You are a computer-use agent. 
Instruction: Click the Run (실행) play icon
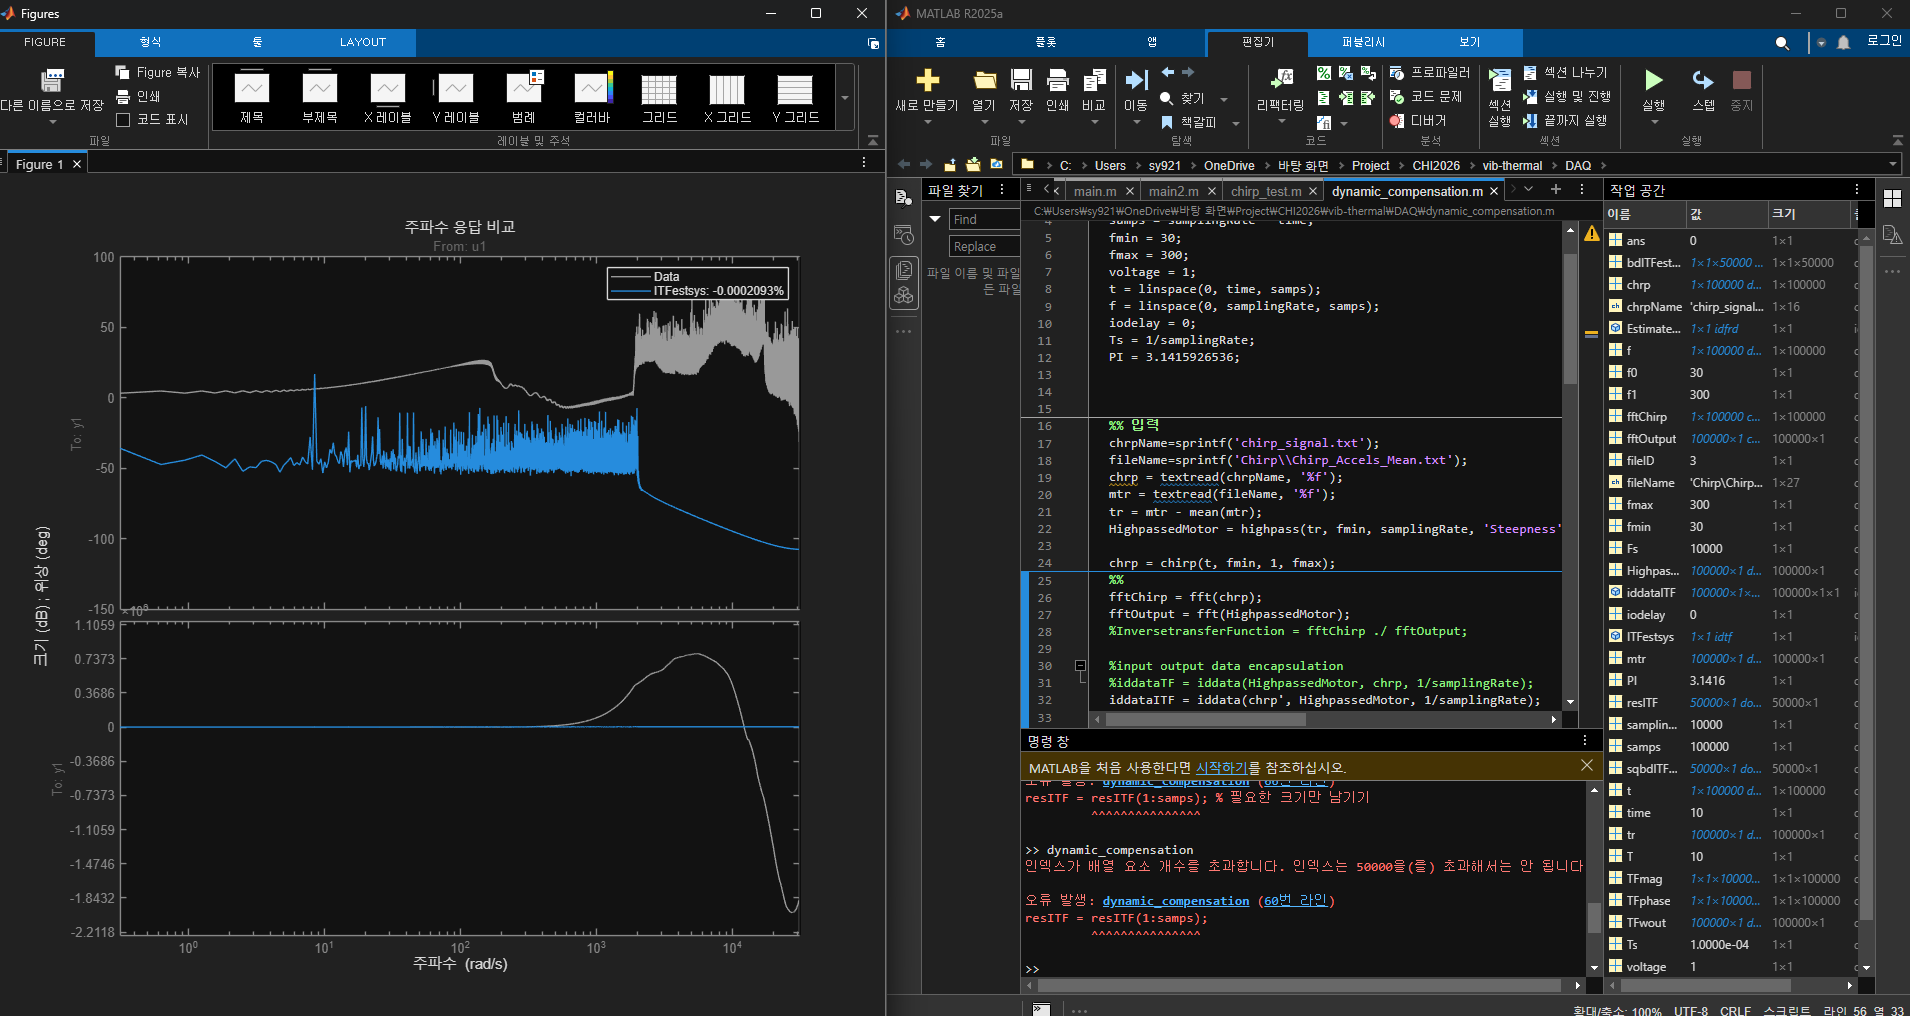[x=1653, y=81]
